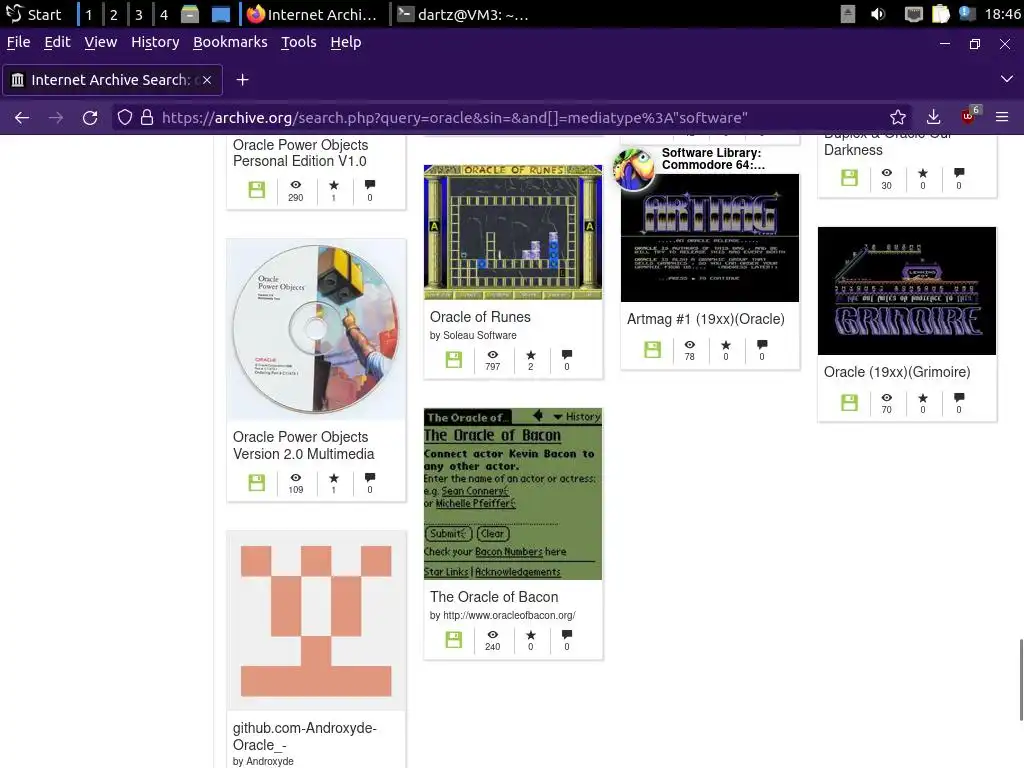Image resolution: width=1024 pixels, height=768 pixels.
Task: Click the Grimoire demo screenshot thumbnail
Action: pos(907,291)
